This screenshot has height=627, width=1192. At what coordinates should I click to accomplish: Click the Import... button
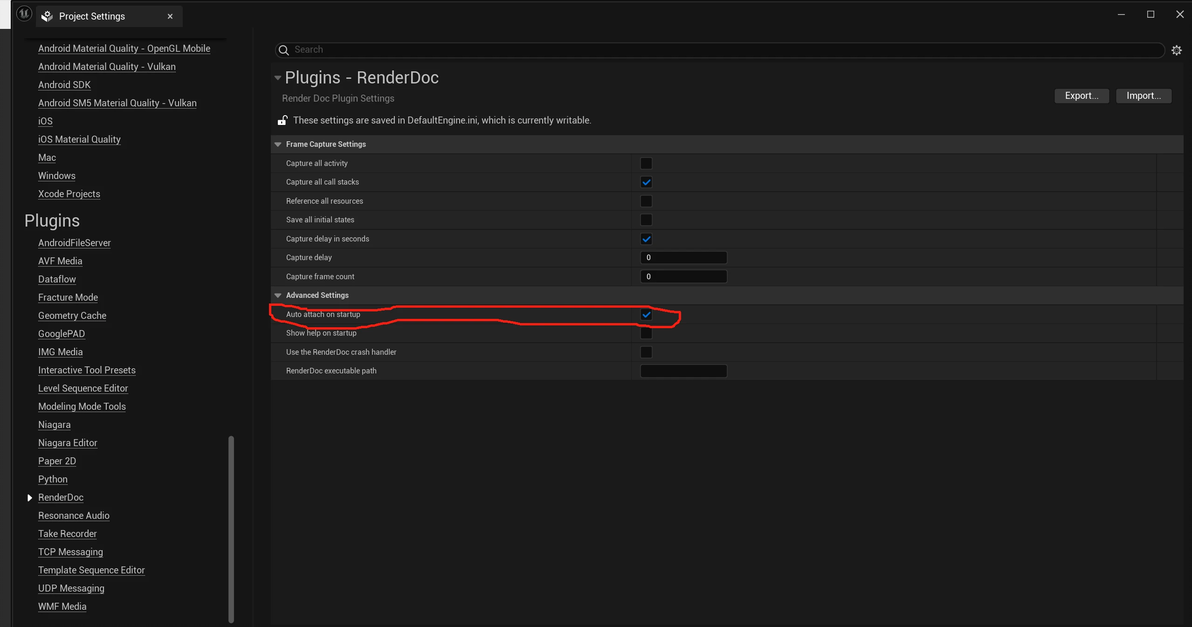(x=1143, y=96)
